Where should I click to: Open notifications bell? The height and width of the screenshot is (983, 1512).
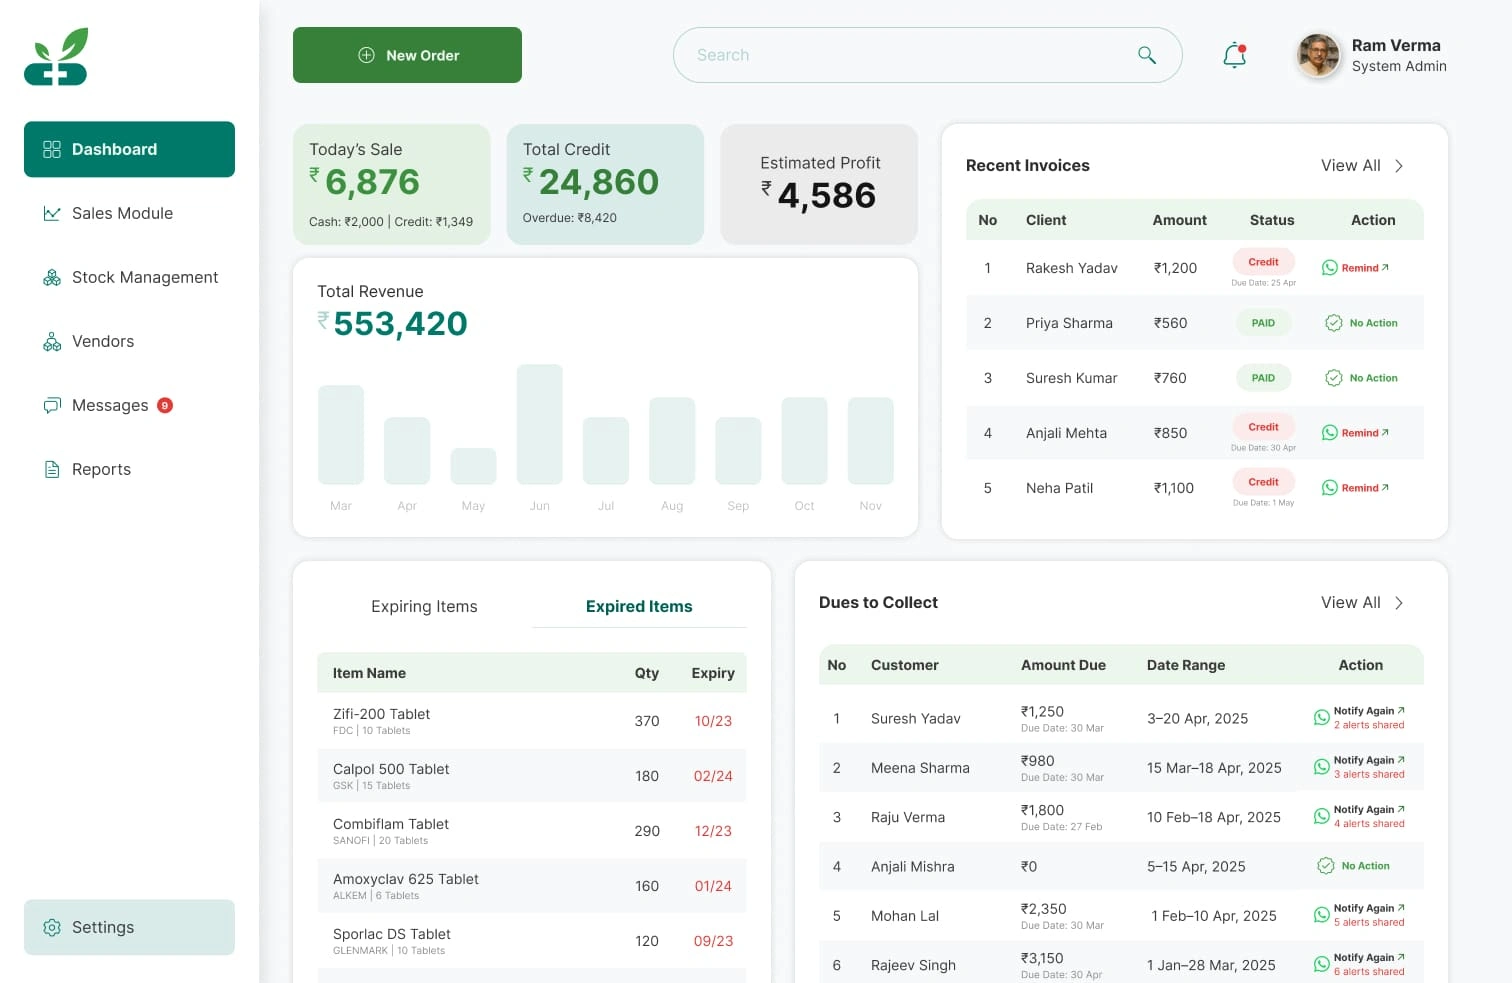point(1235,55)
